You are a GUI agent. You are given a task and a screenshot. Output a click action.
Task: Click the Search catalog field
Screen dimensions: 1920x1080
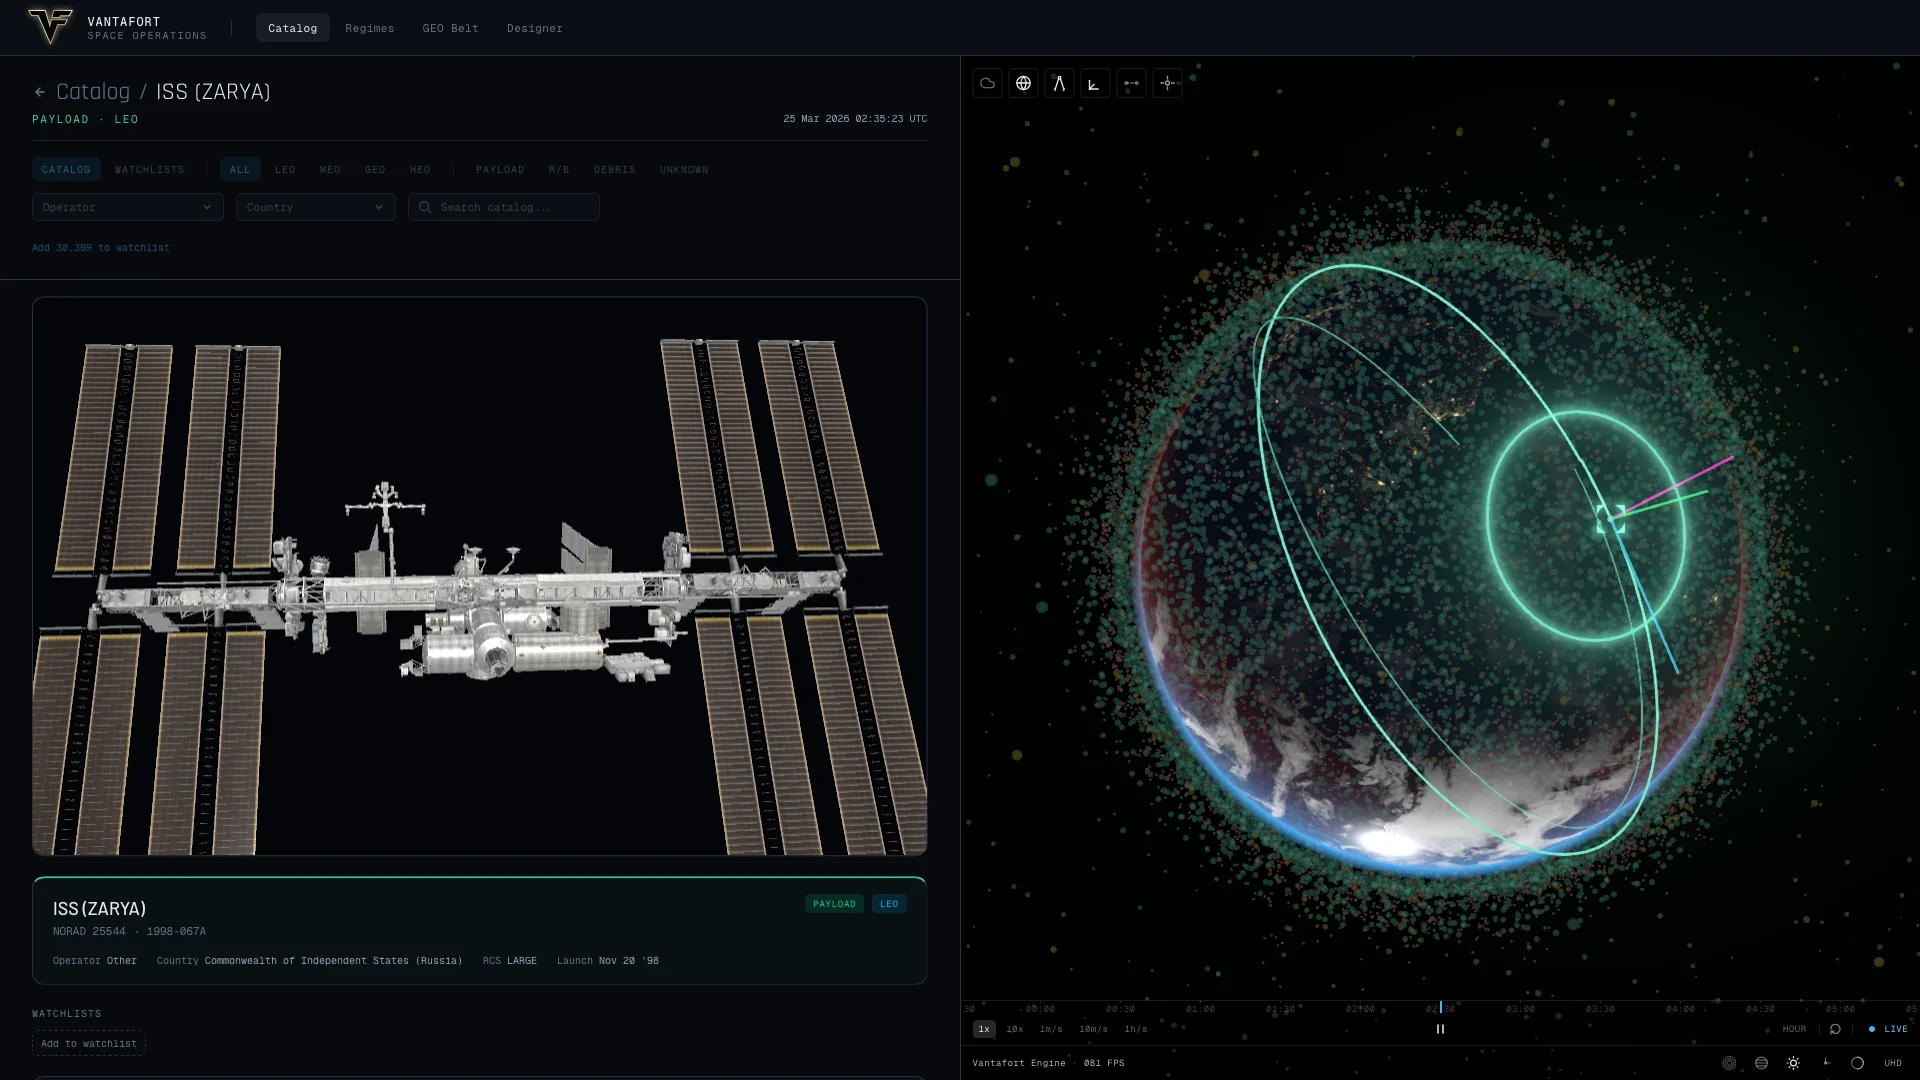[504, 207]
